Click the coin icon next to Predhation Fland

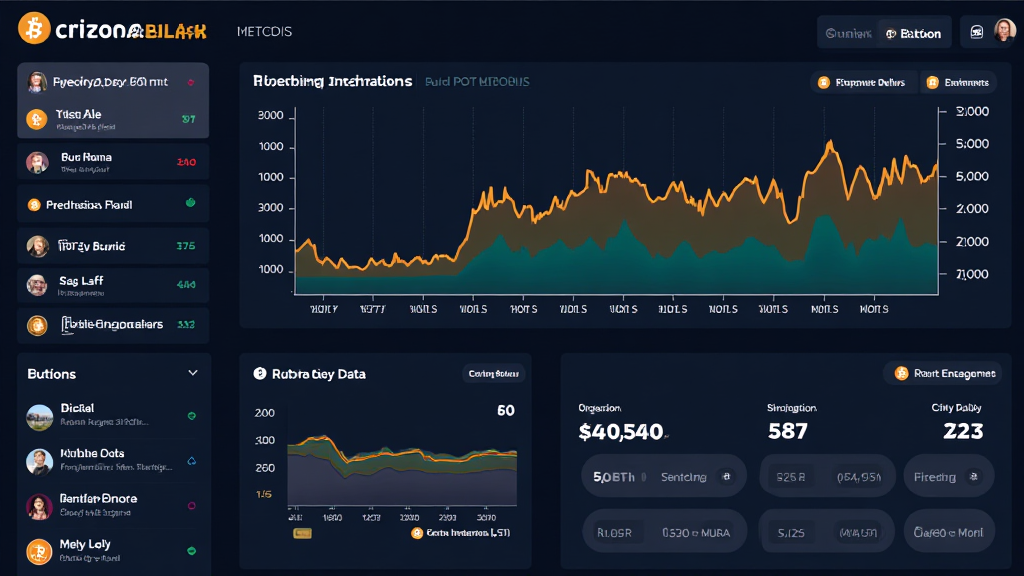point(34,205)
